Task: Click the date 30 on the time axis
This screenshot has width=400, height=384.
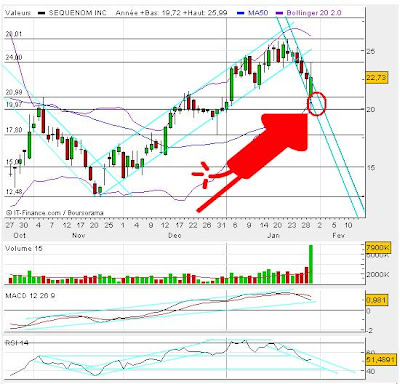Action: [x=23, y=225]
